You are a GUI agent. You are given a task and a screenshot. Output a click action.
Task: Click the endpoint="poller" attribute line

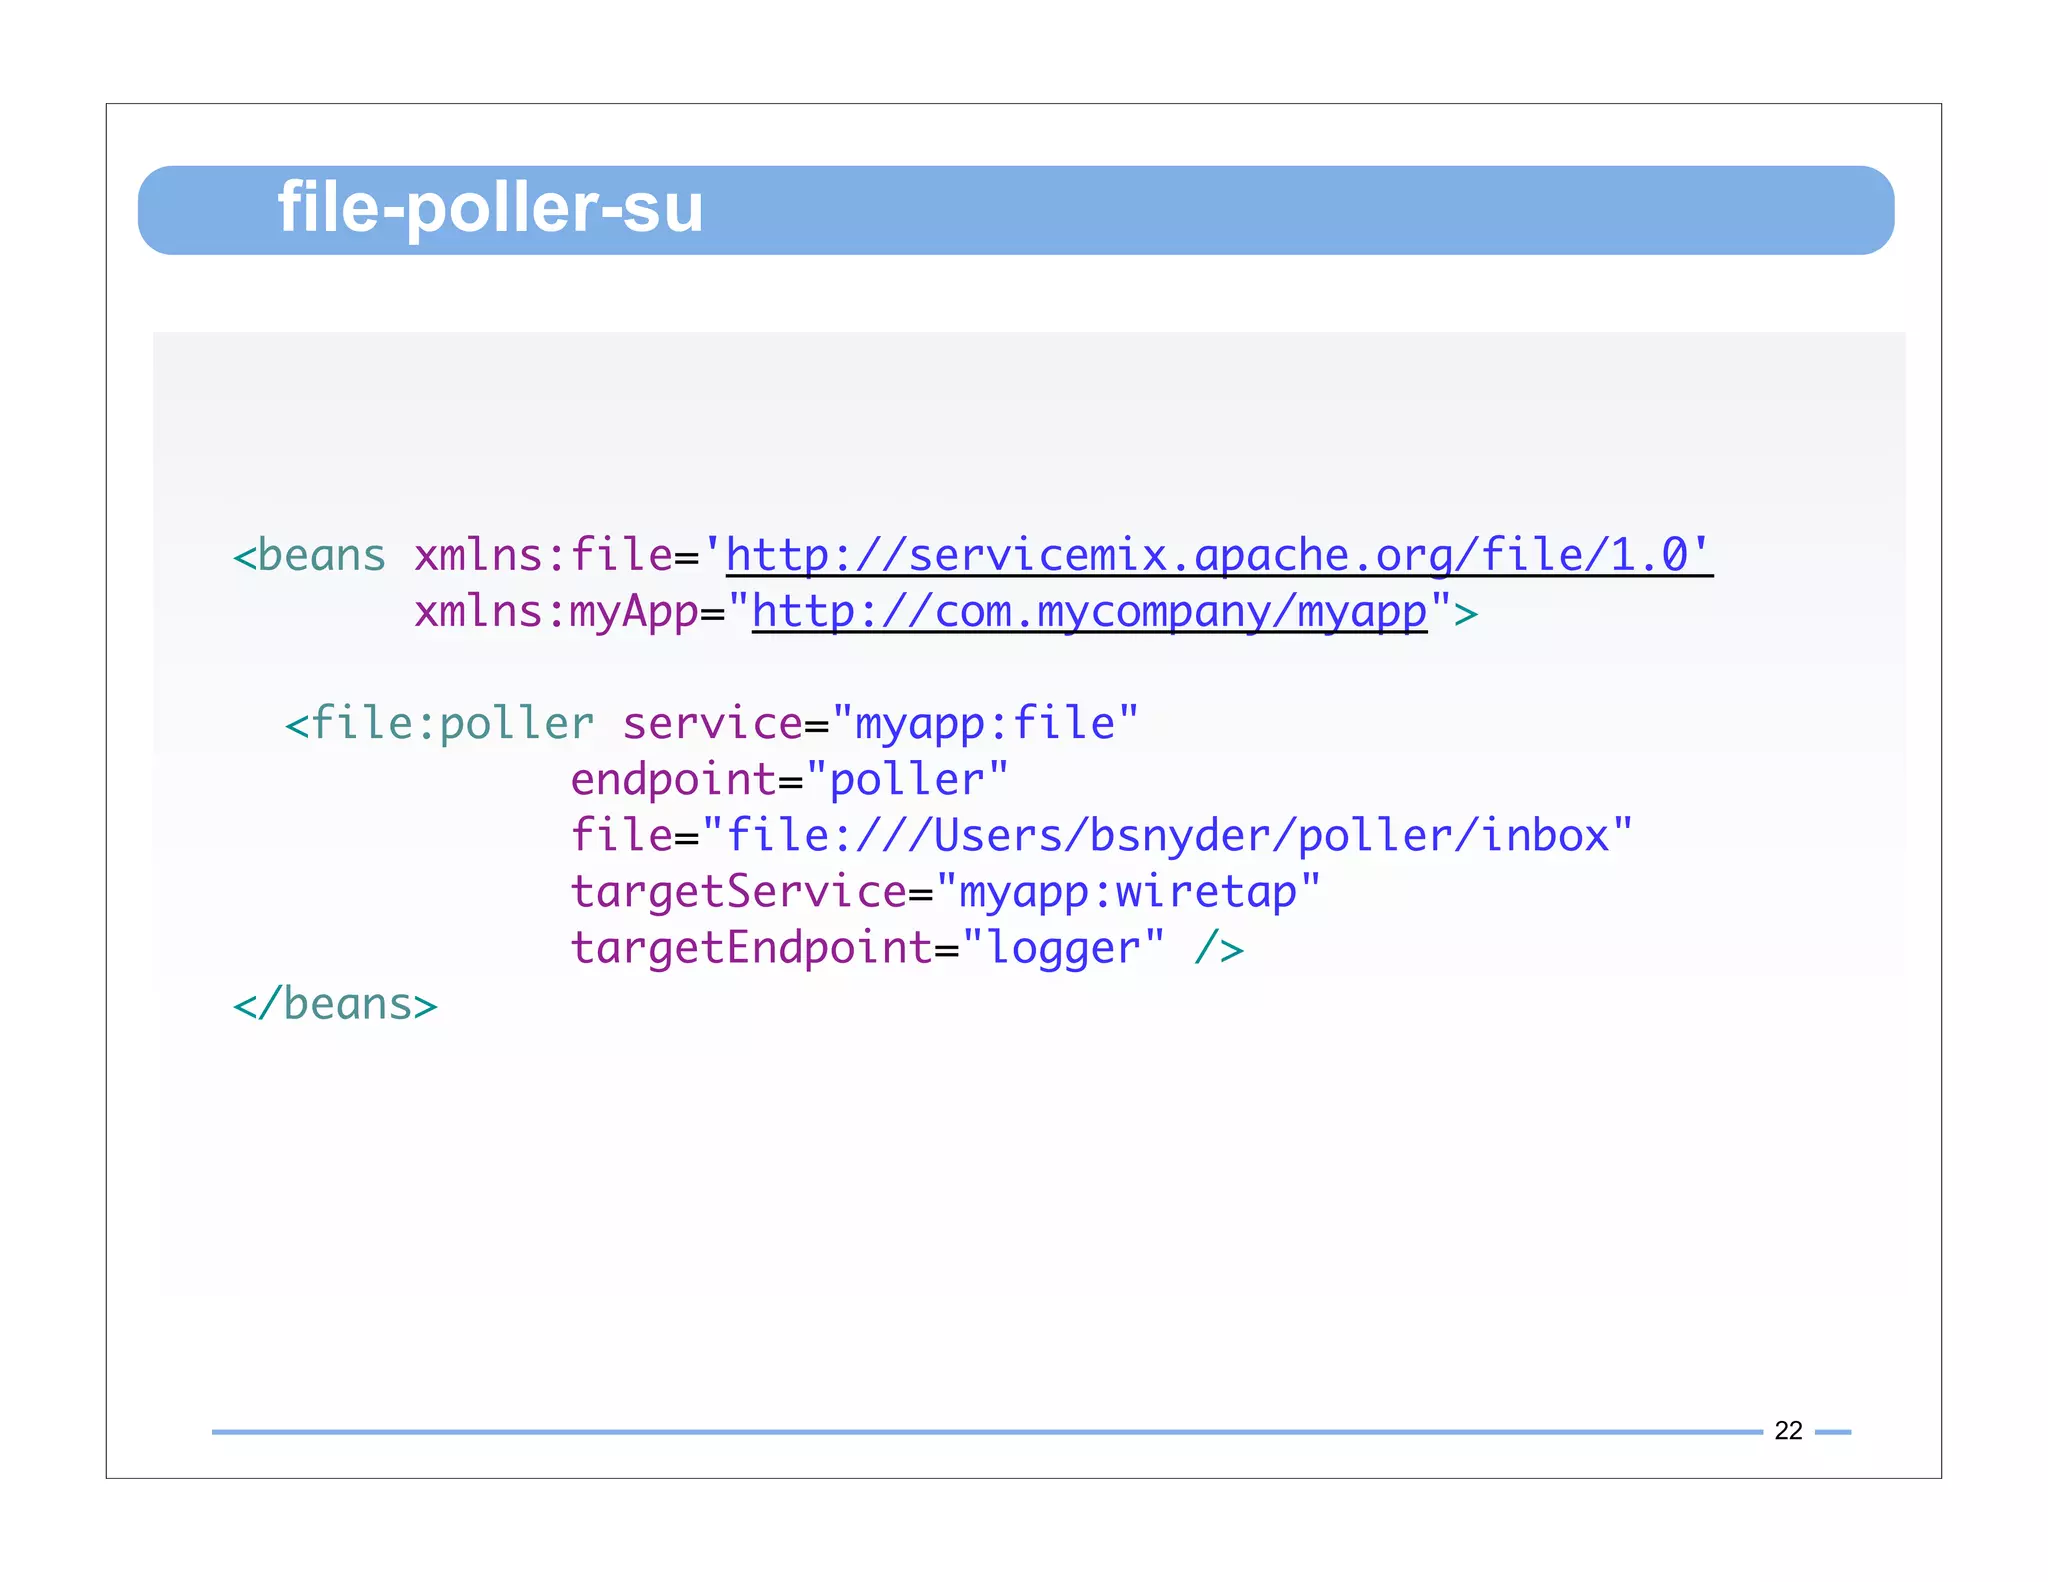pos(789,779)
